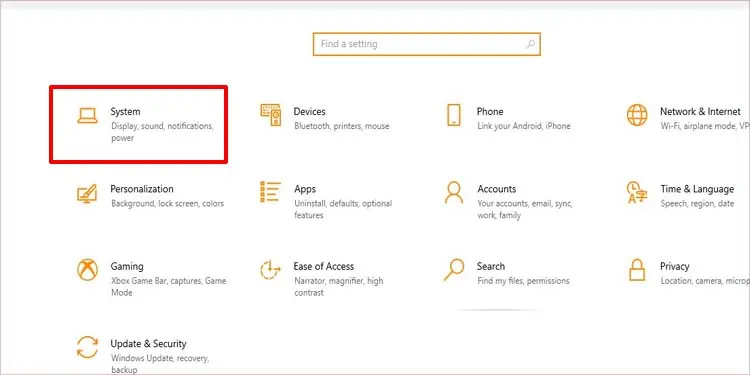Open the Accounts person icon
Viewport: 750px width, 375px height.
click(x=454, y=192)
